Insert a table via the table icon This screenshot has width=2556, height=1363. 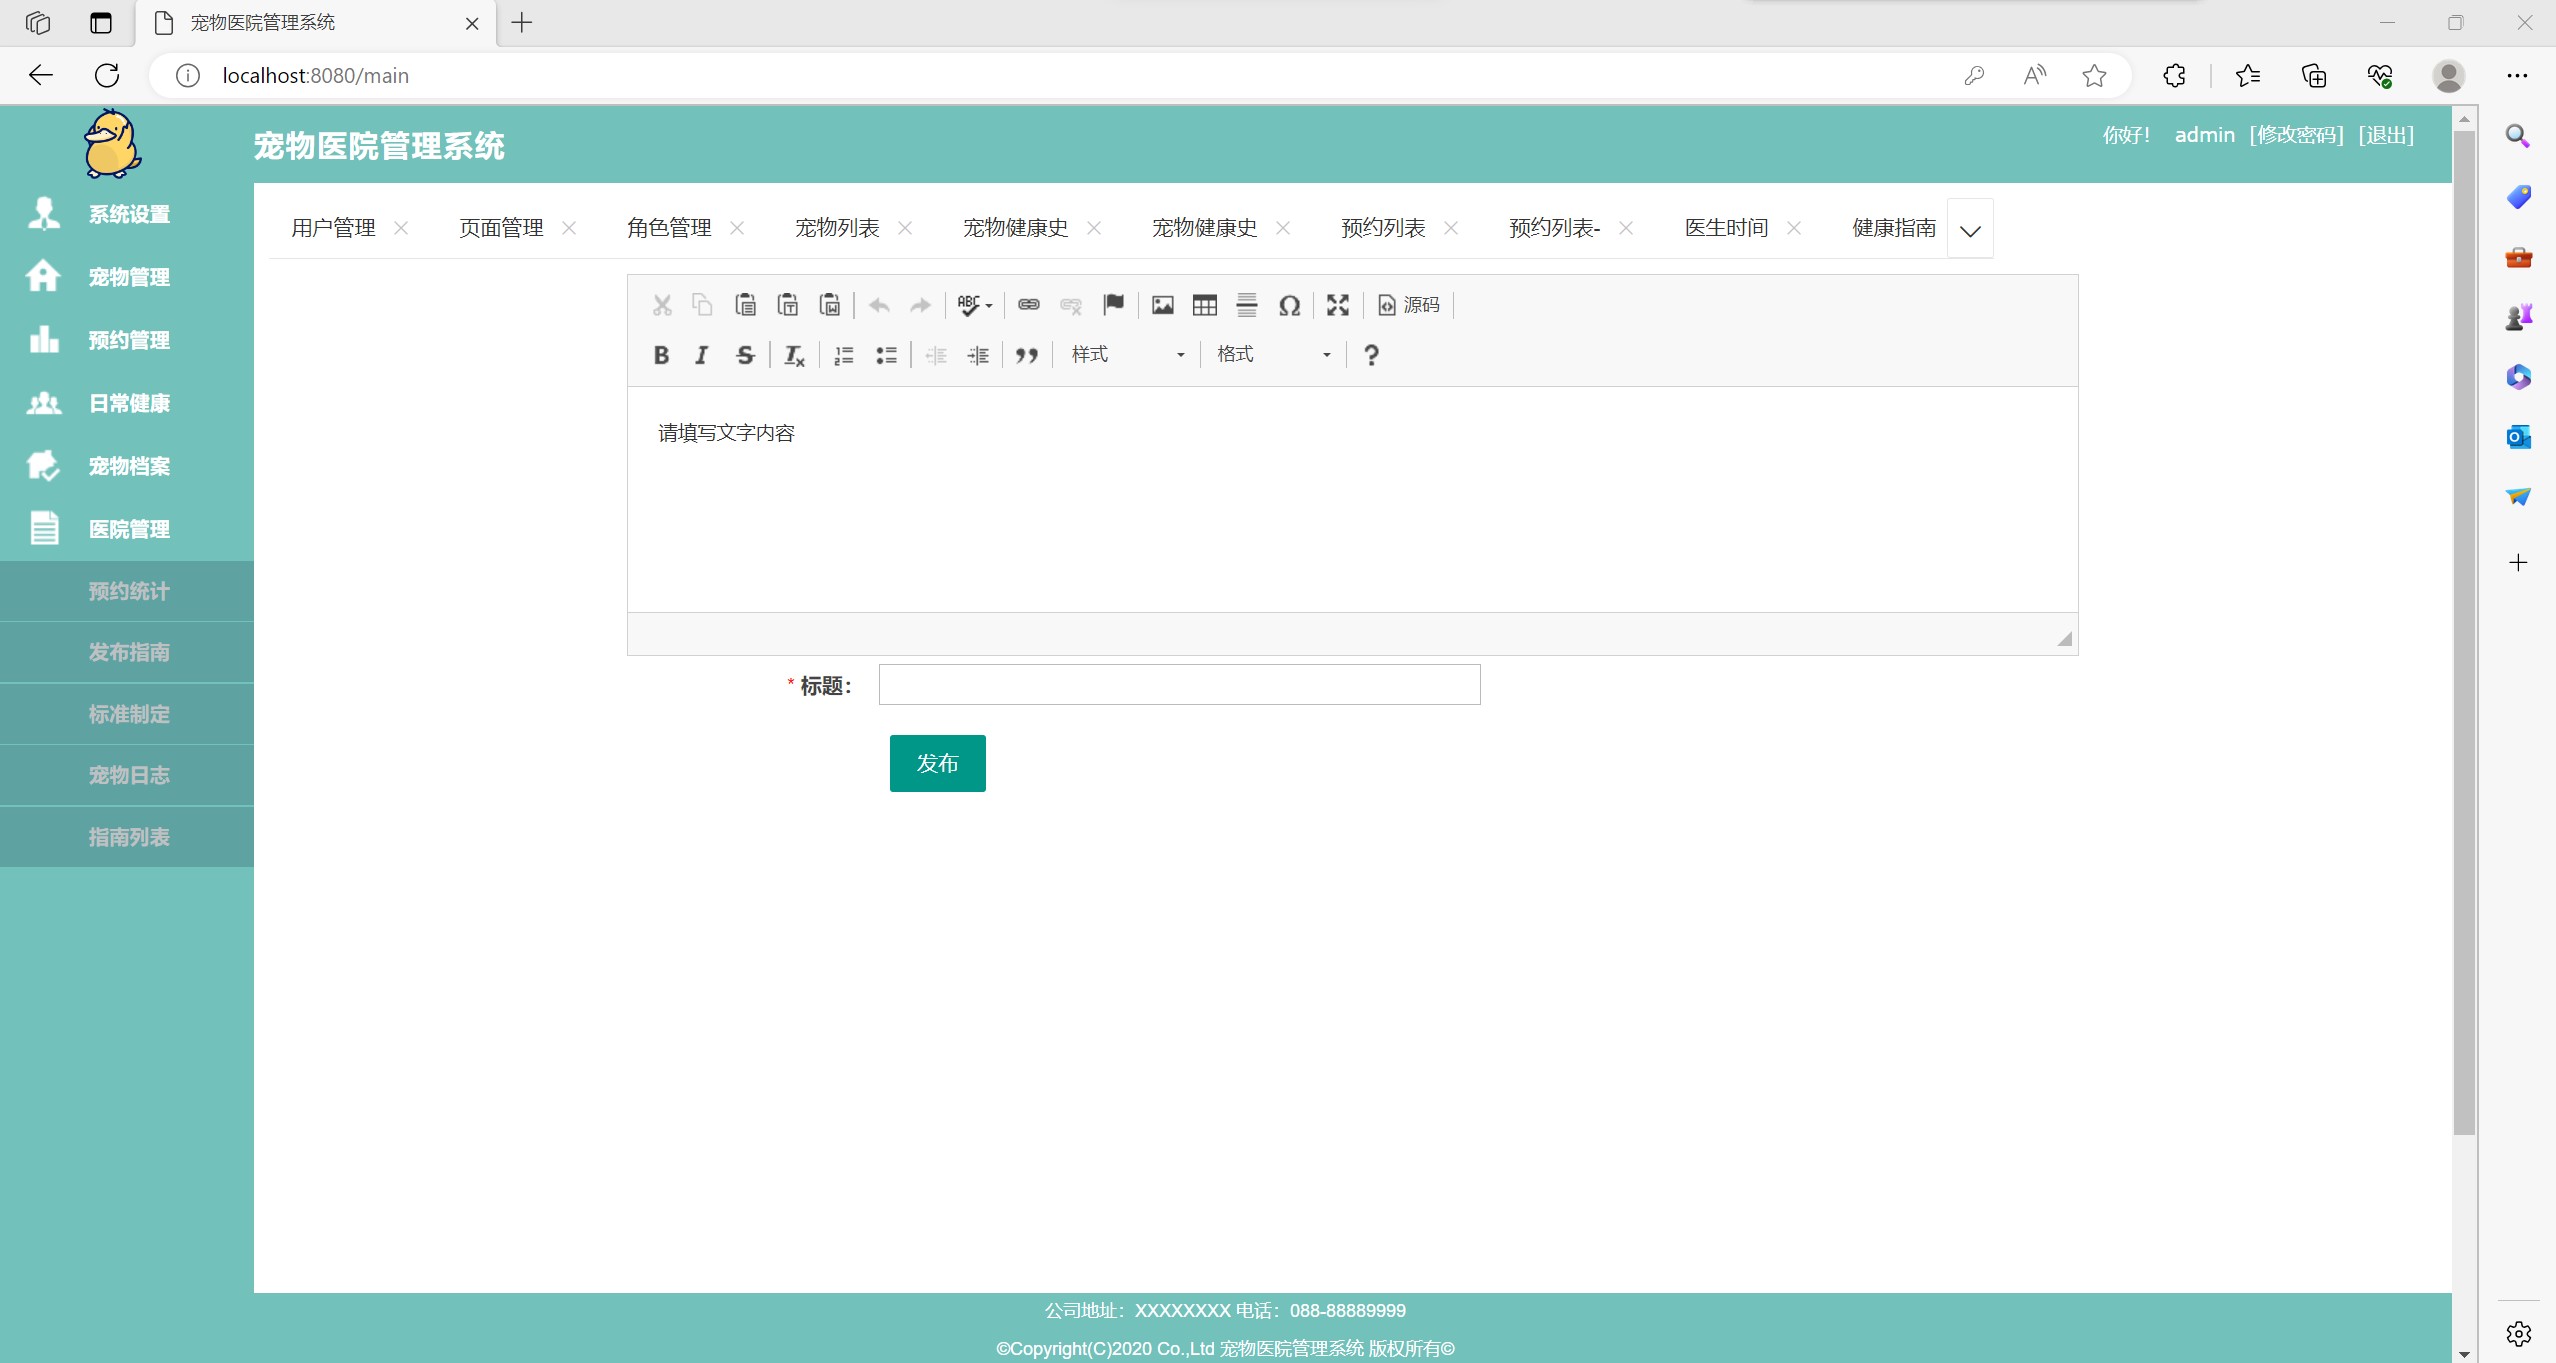pos(1205,305)
